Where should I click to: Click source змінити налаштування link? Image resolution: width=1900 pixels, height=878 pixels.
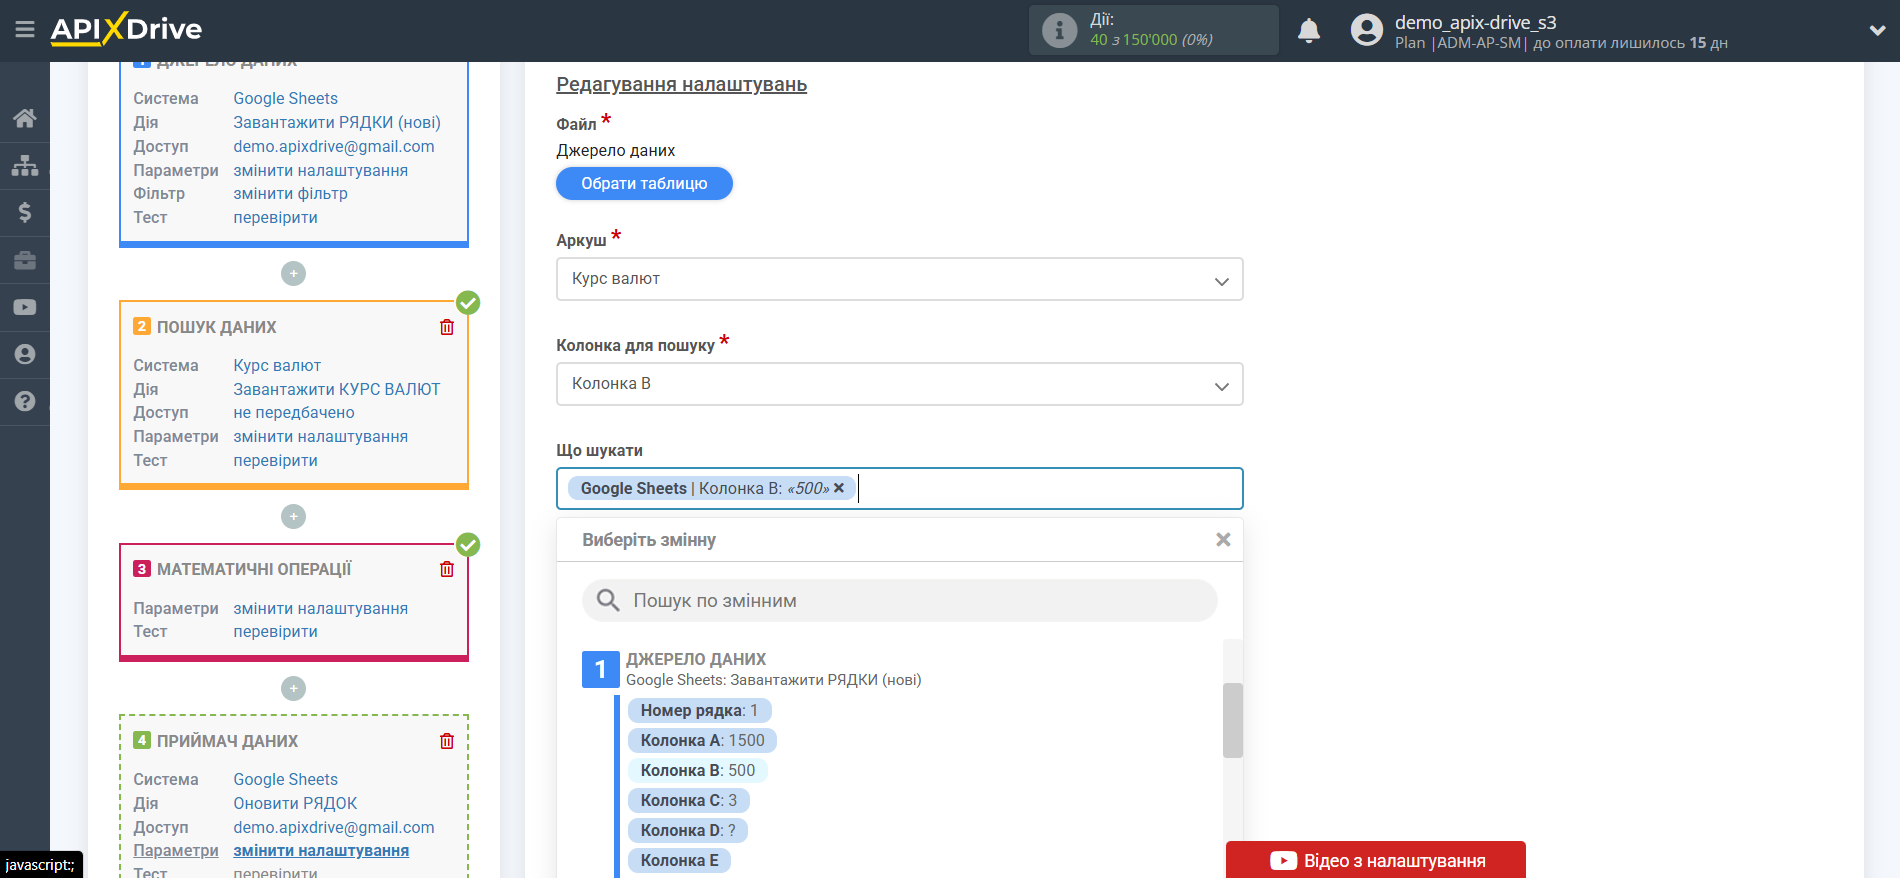point(321,170)
